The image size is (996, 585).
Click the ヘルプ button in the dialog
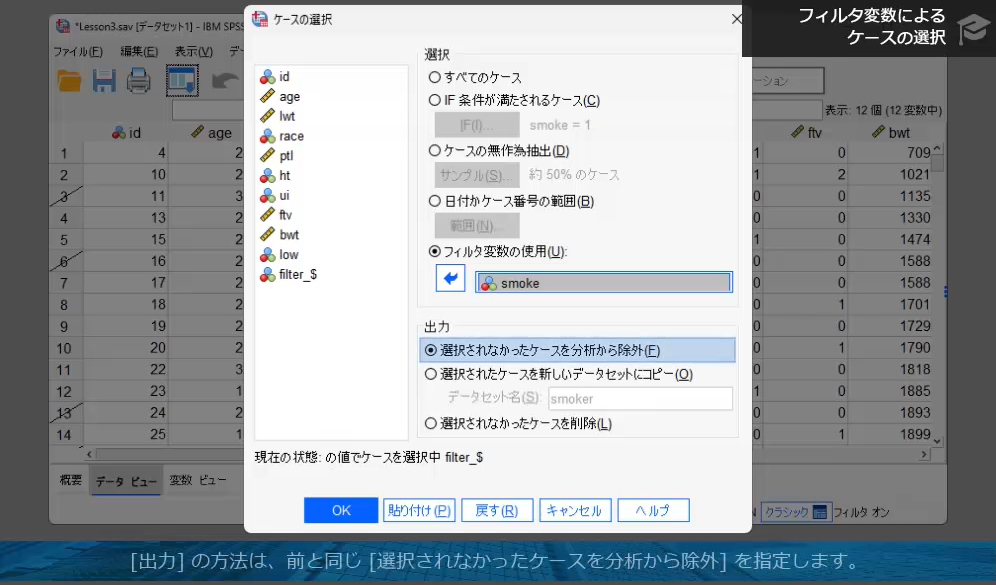coord(653,510)
